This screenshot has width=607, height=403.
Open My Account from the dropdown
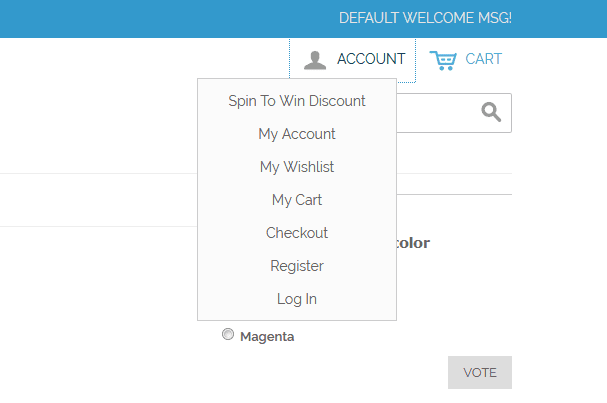click(297, 134)
